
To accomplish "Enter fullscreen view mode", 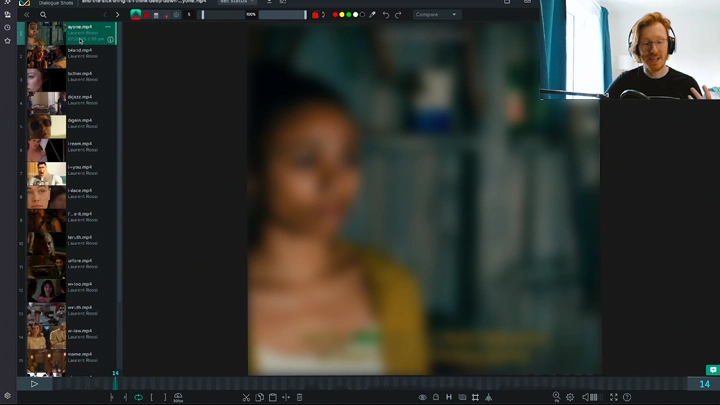I will [614, 397].
